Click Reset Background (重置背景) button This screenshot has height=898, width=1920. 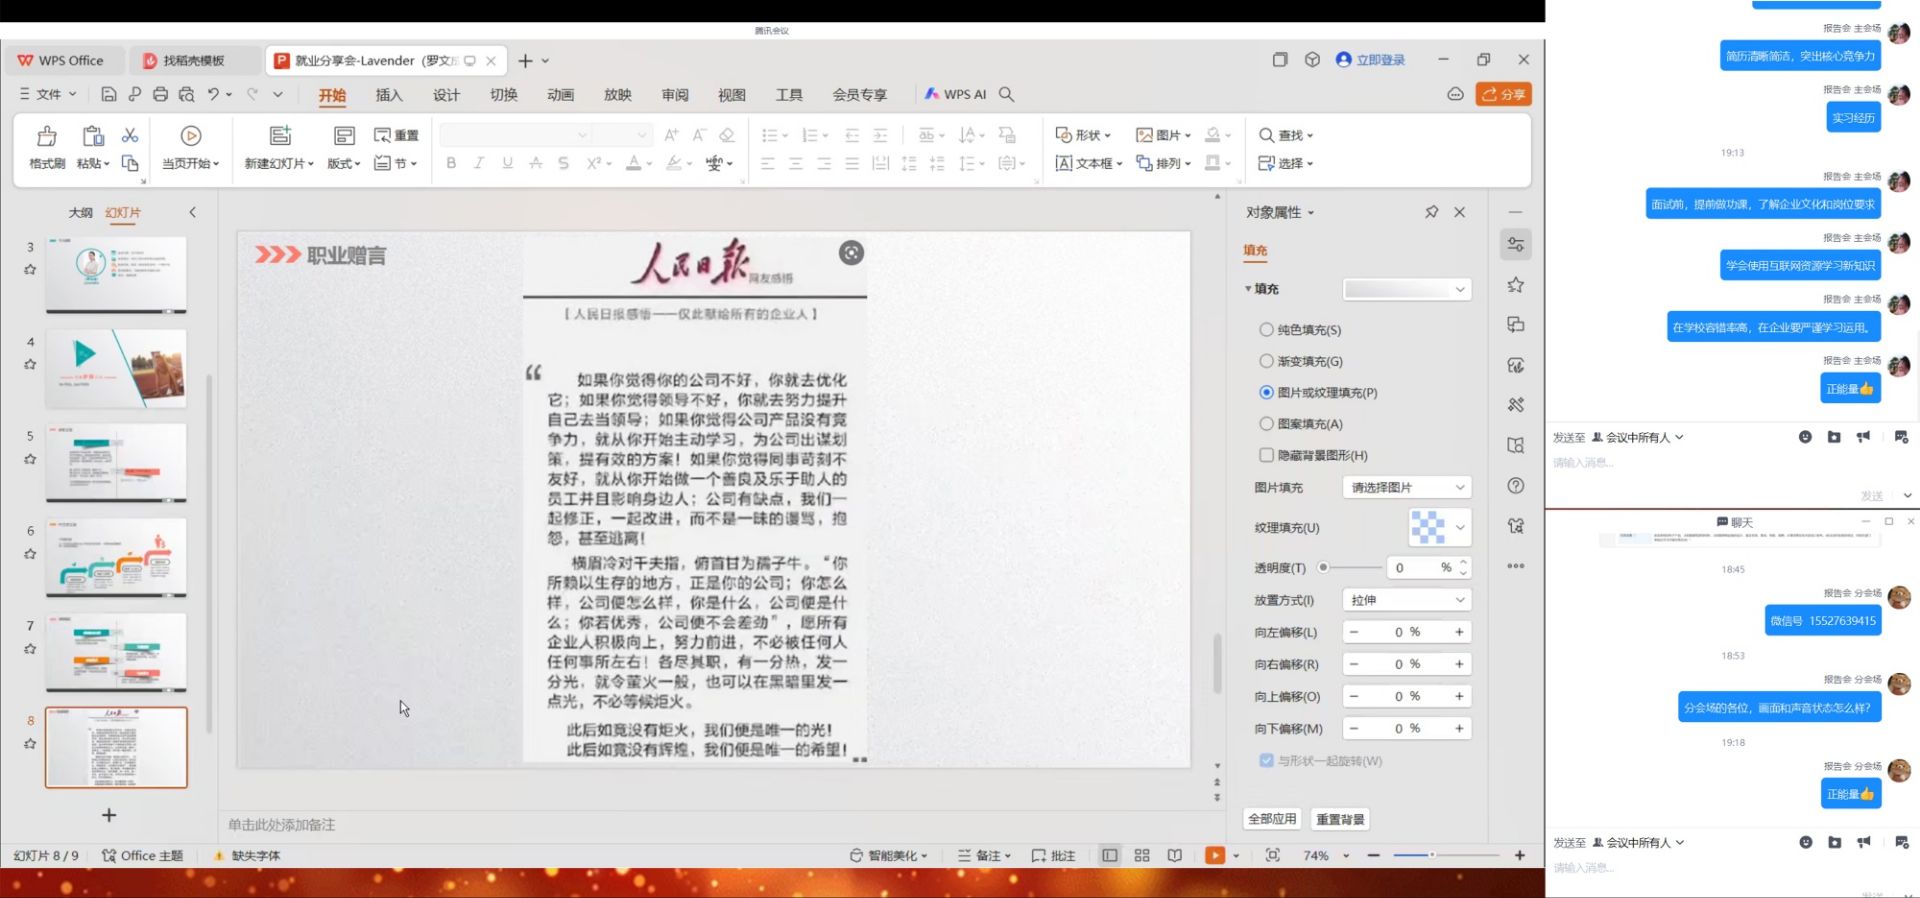pyautogui.click(x=1340, y=819)
